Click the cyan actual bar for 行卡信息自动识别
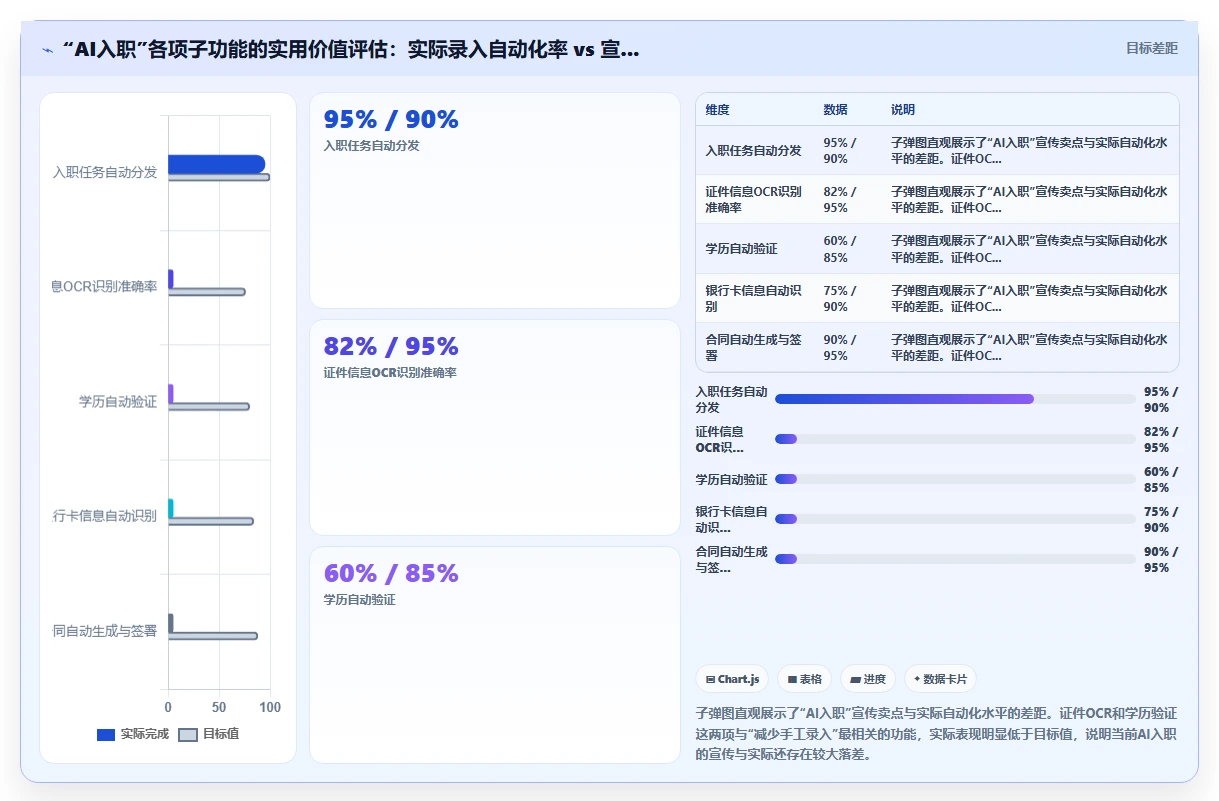Image resolution: width=1219 pixels, height=801 pixels. click(x=171, y=508)
